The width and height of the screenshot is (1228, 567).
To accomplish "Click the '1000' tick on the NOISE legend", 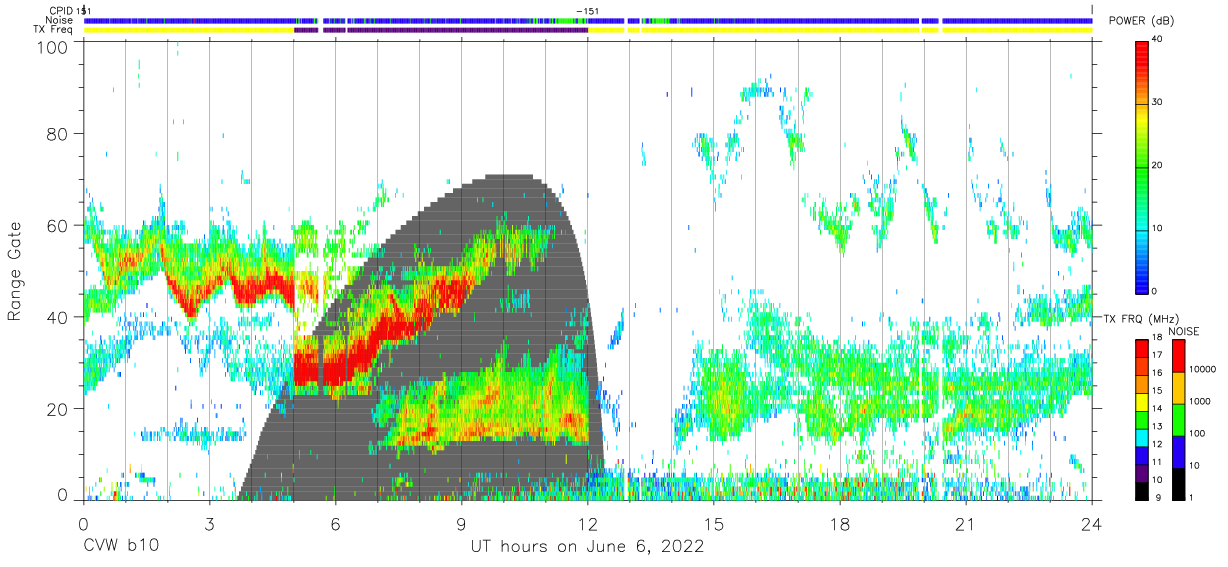I will [1198, 403].
